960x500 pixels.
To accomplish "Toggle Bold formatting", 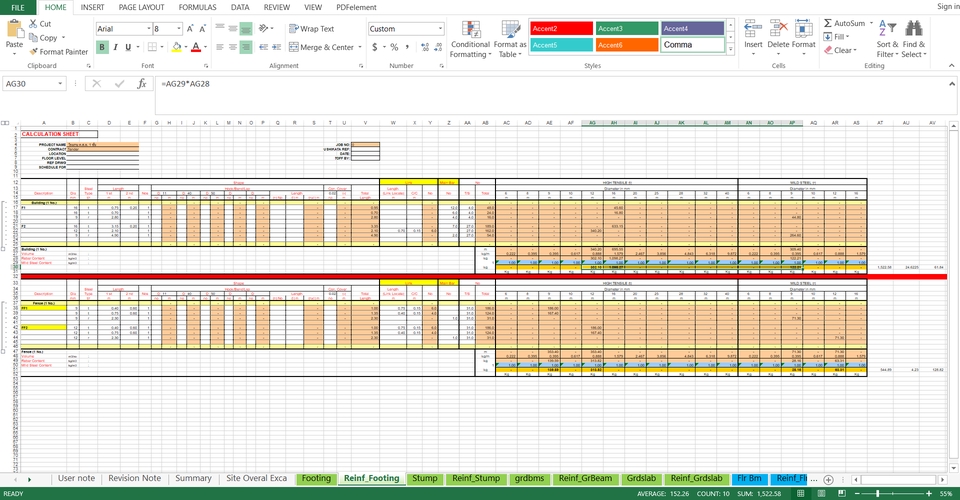I will point(102,47).
